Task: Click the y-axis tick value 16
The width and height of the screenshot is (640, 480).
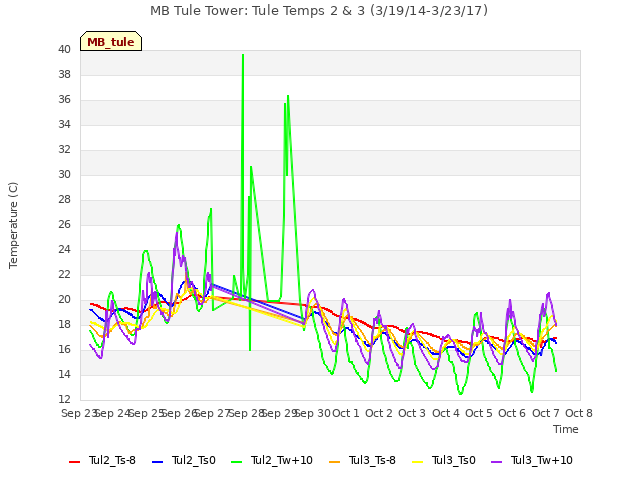Action: [64, 349]
